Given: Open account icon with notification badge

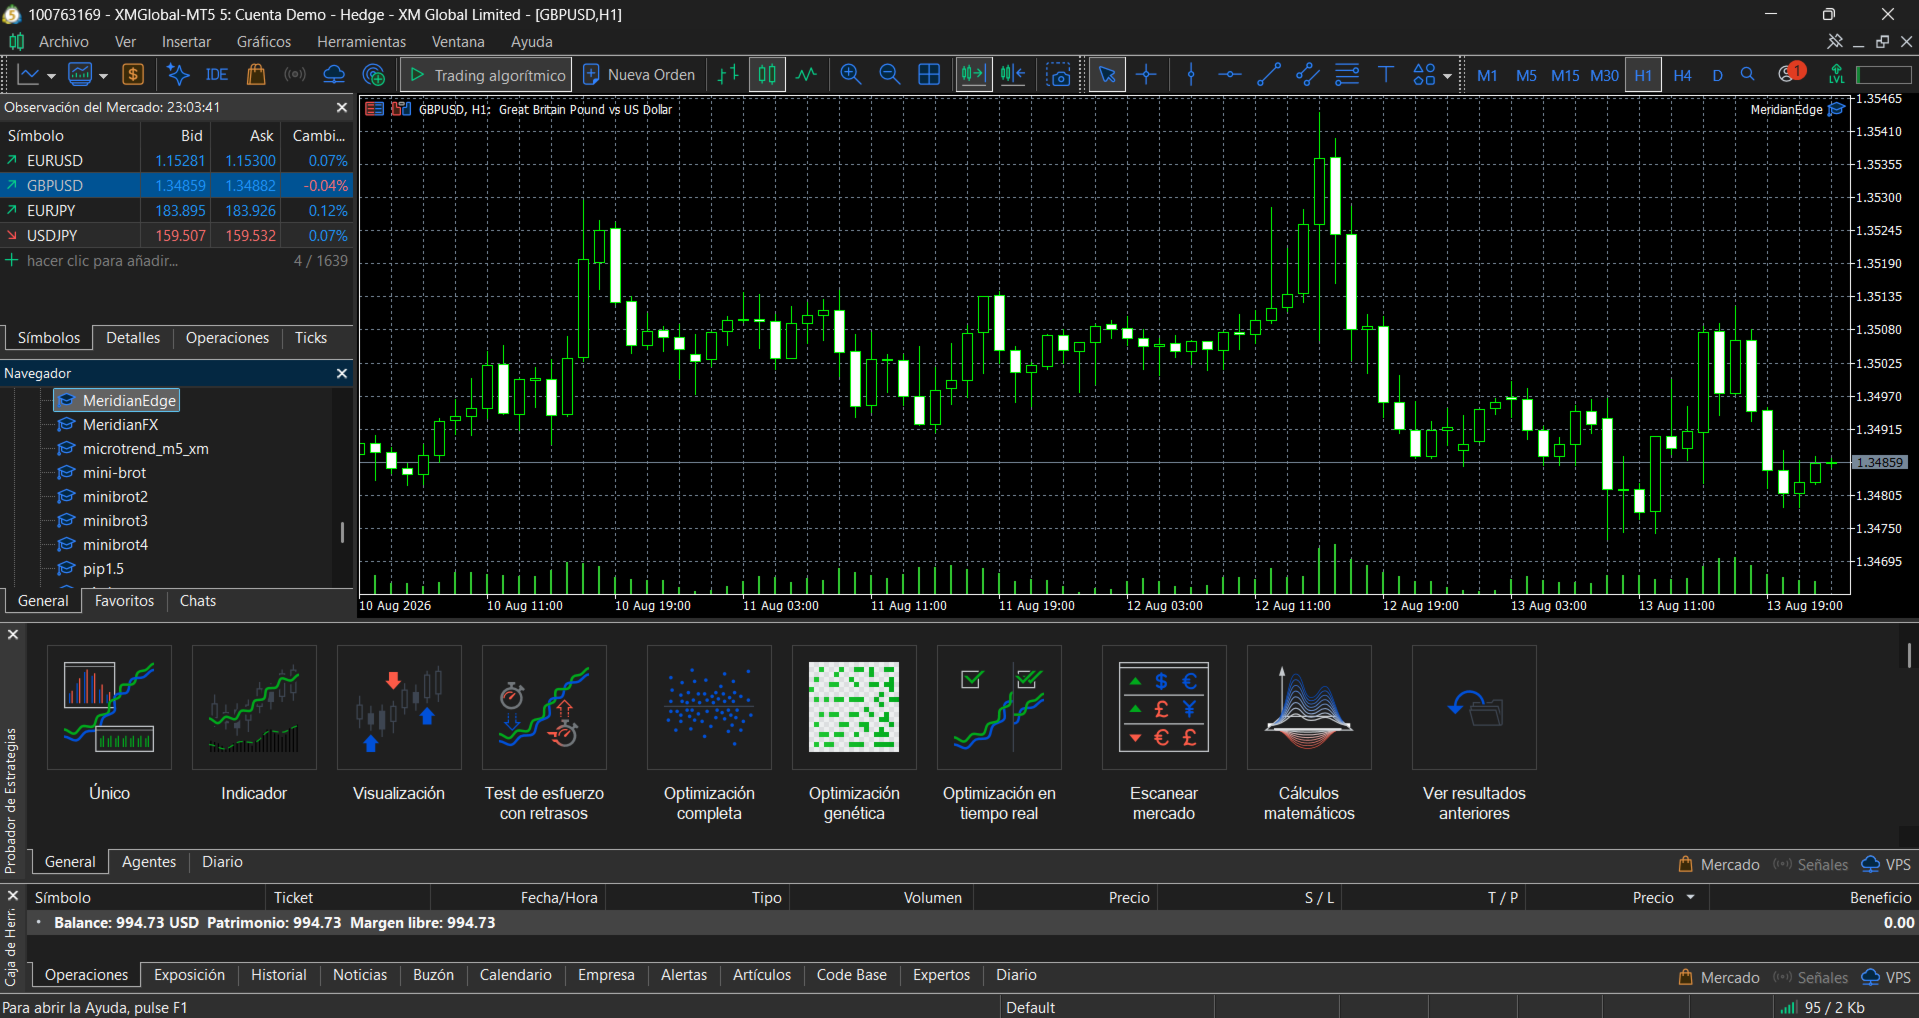Looking at the screenshot, I should (1790, 73).
